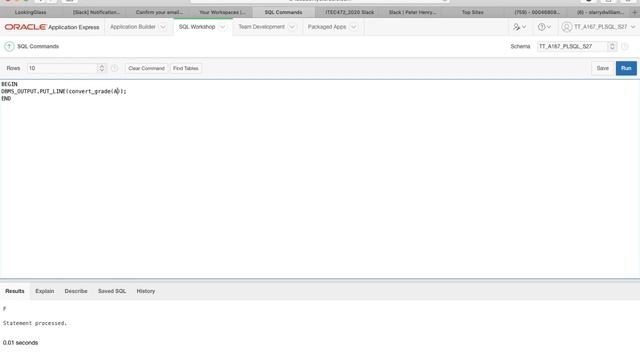640x360 pixels.
Task: Switch to the Explain tab
Action: pos(44,291)
